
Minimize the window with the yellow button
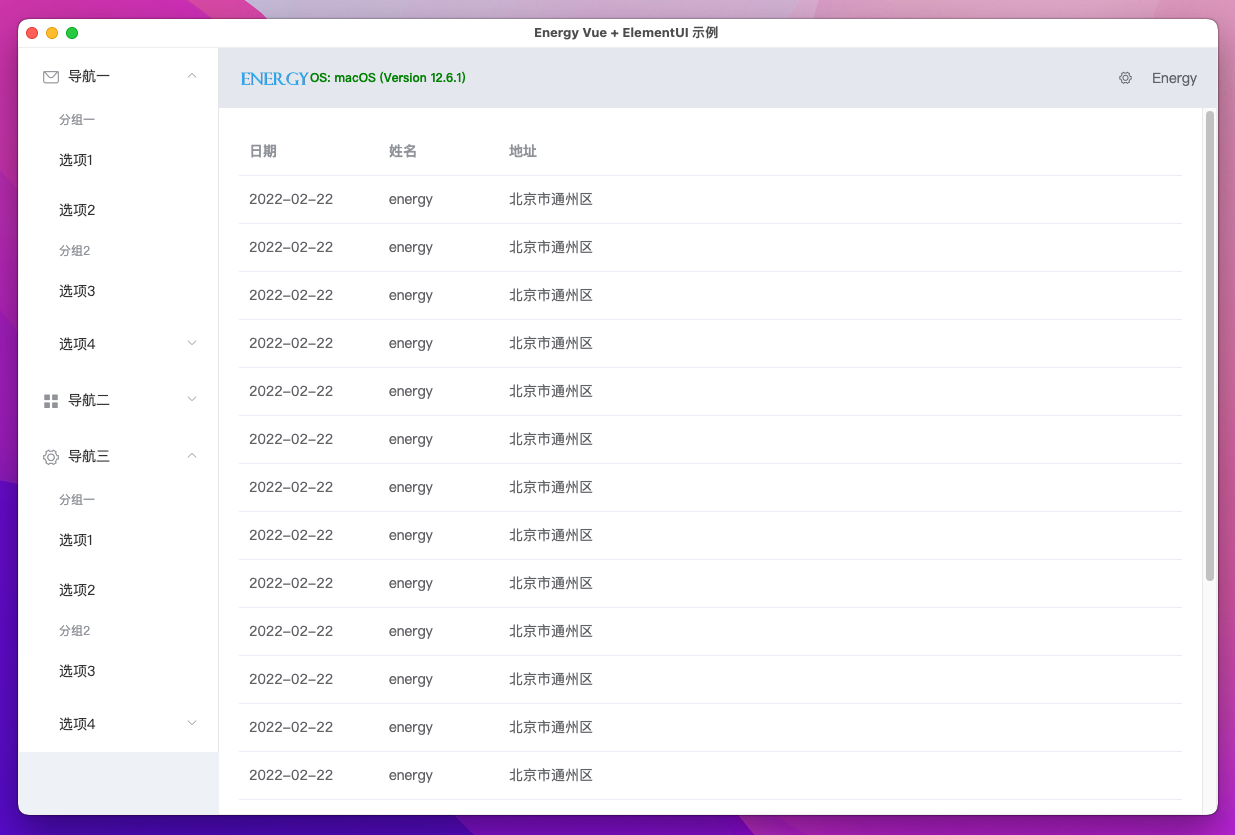52,33
